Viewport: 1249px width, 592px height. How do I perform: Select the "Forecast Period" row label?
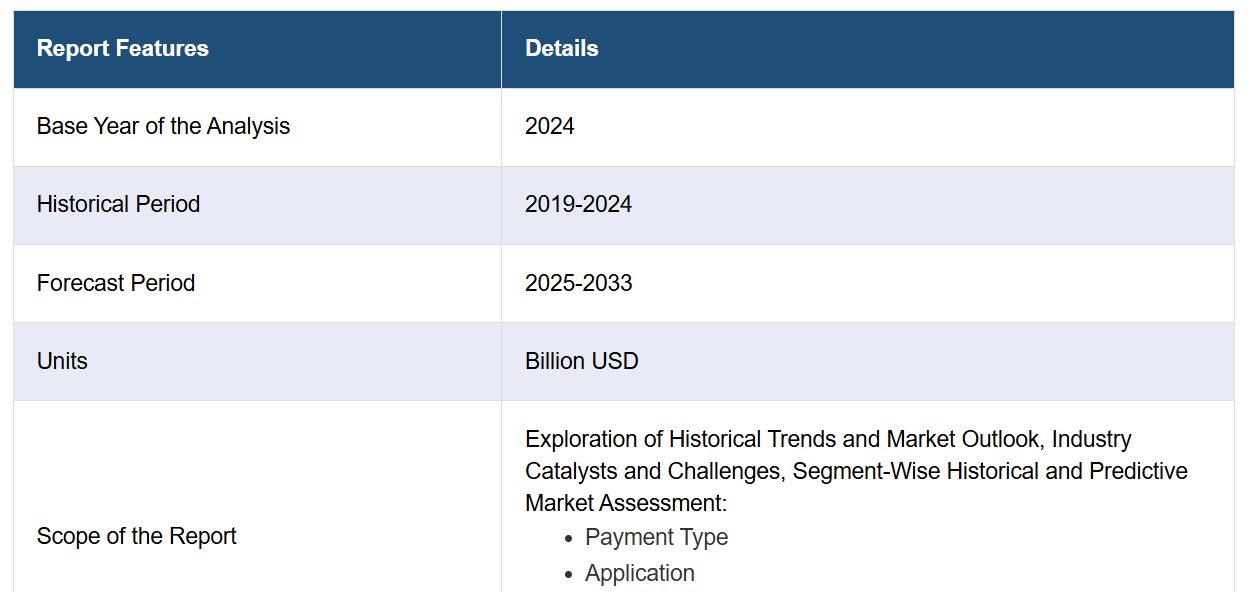(116, 283)
